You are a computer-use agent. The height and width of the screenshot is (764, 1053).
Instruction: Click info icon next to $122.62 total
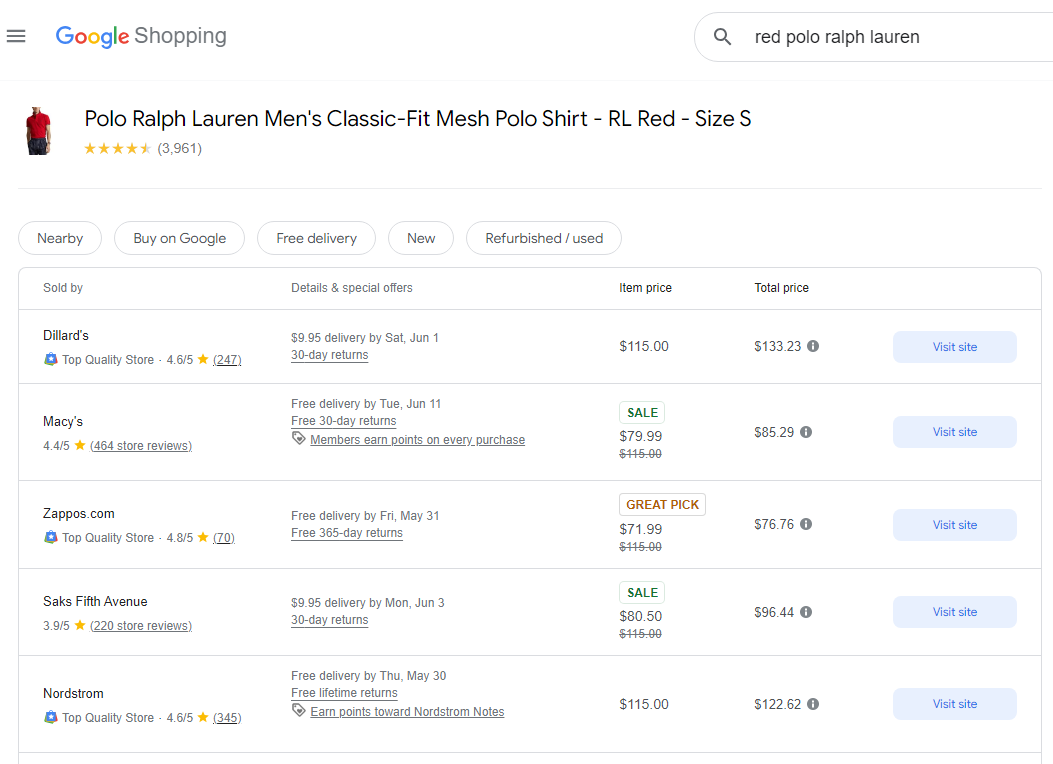point(813,704)
